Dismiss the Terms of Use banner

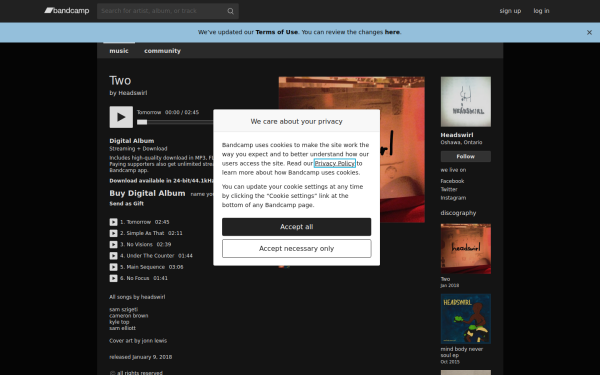coord(589,33)
